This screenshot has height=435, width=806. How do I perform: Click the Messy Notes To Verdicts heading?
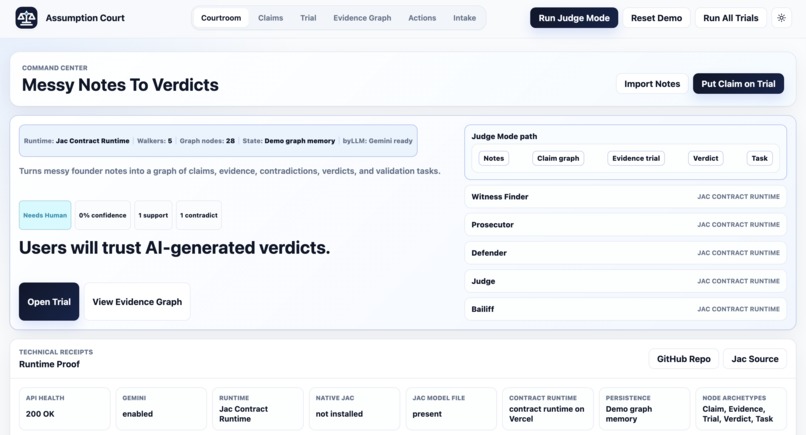pyautogui.click(x=120, y=85)
